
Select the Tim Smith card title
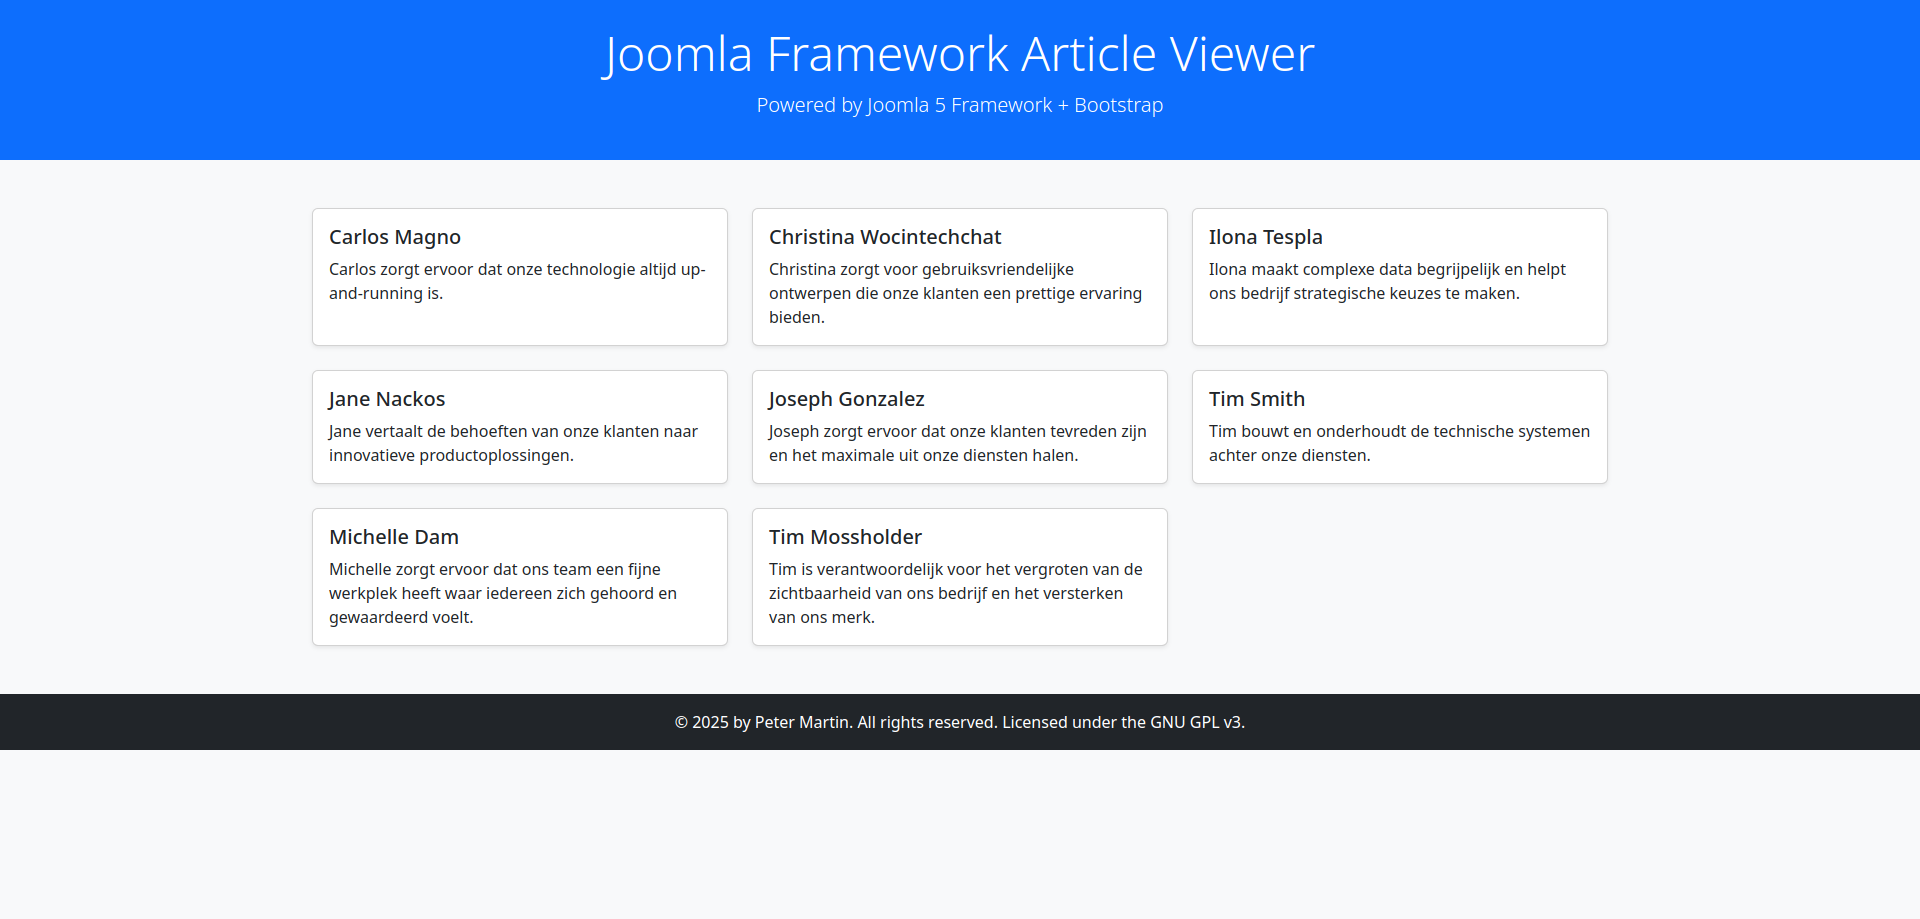(x=1256, y=399)
